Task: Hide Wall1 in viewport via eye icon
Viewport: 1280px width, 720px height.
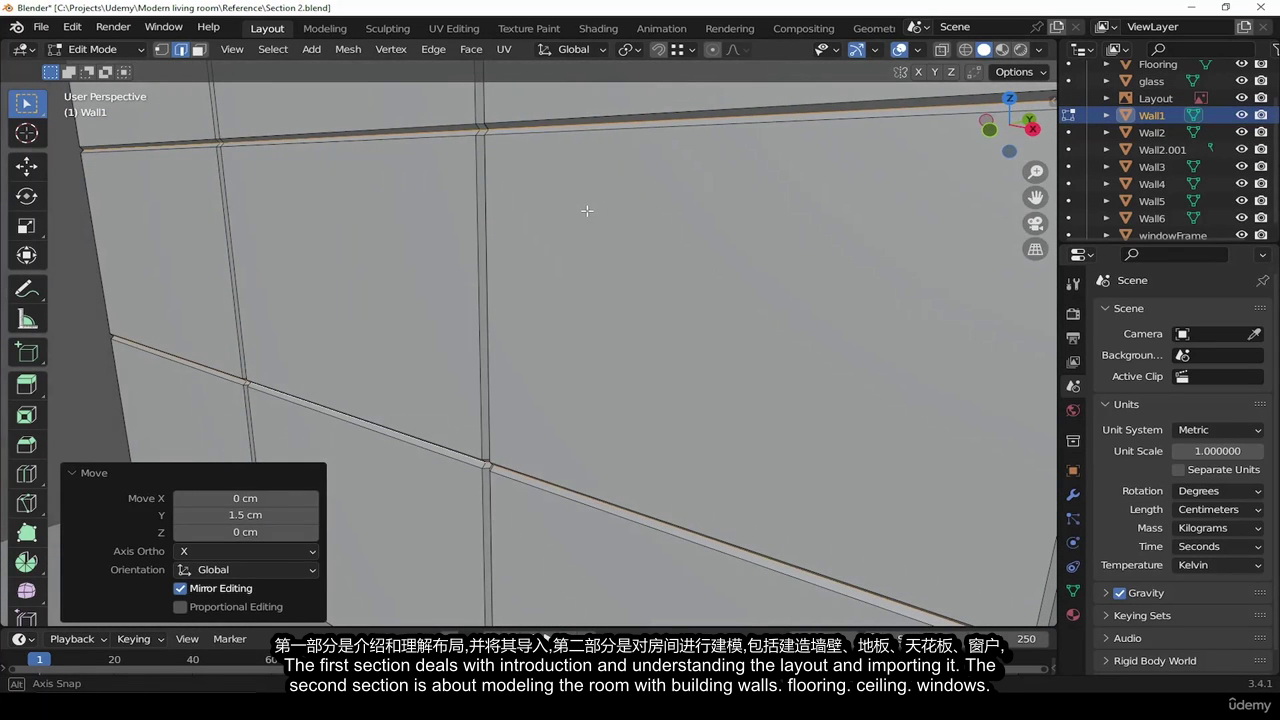Action: click(x=1241, y=115)
